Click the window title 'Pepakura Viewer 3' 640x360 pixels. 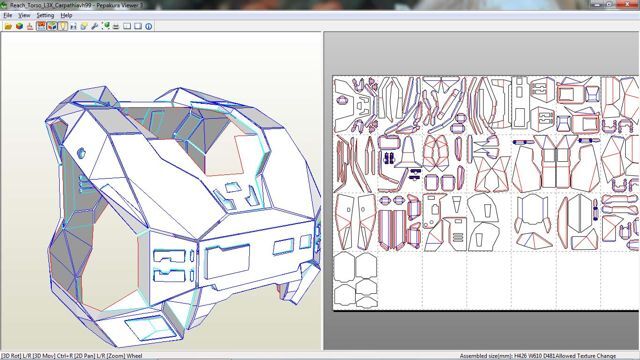click(x=120, y=5)
